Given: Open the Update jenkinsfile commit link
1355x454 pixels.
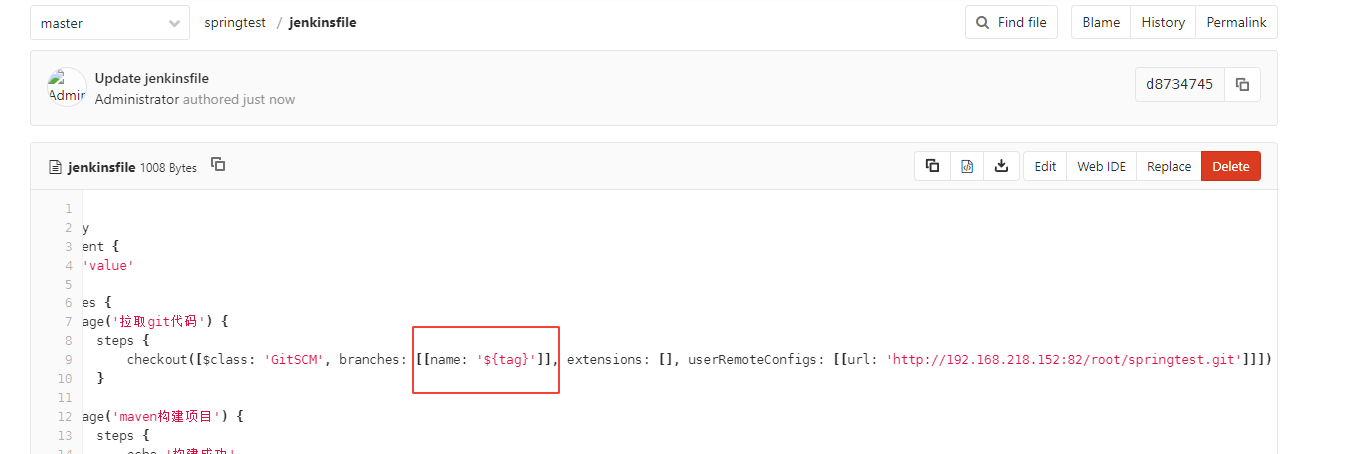Looking at the screenshot, I should (x=152, y=78).
